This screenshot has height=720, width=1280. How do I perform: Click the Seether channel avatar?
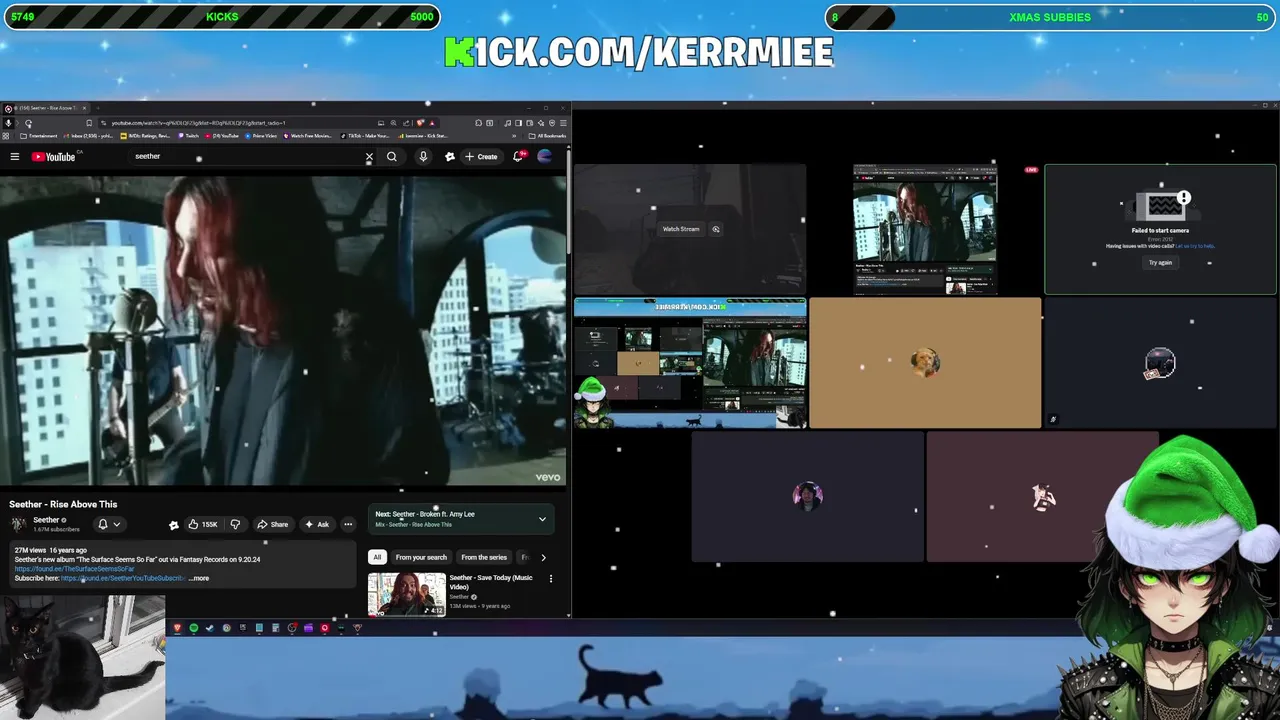click(x=18, y=524)
